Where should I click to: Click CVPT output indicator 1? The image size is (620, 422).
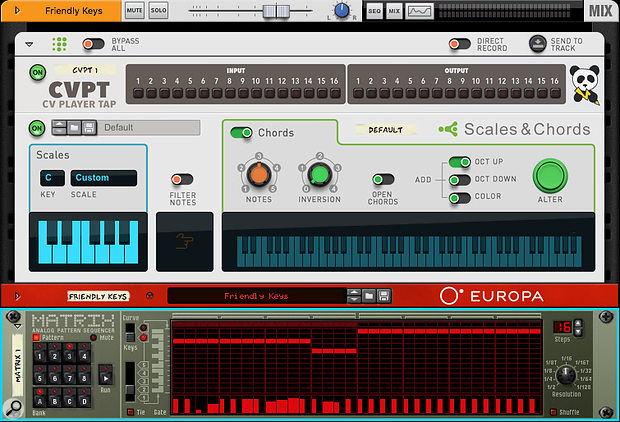click(358, 93)
